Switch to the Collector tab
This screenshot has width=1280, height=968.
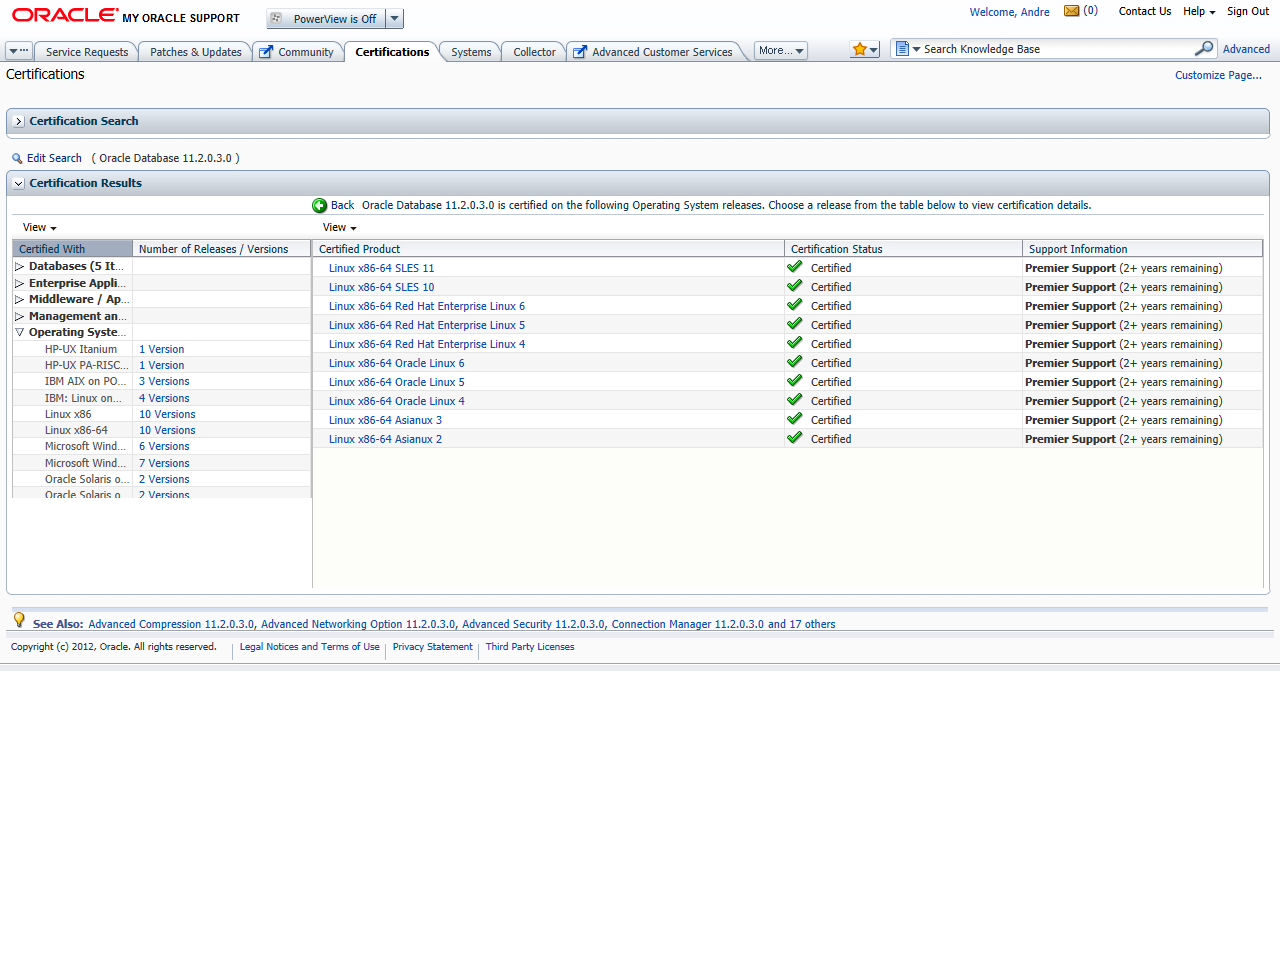(534, 52)
